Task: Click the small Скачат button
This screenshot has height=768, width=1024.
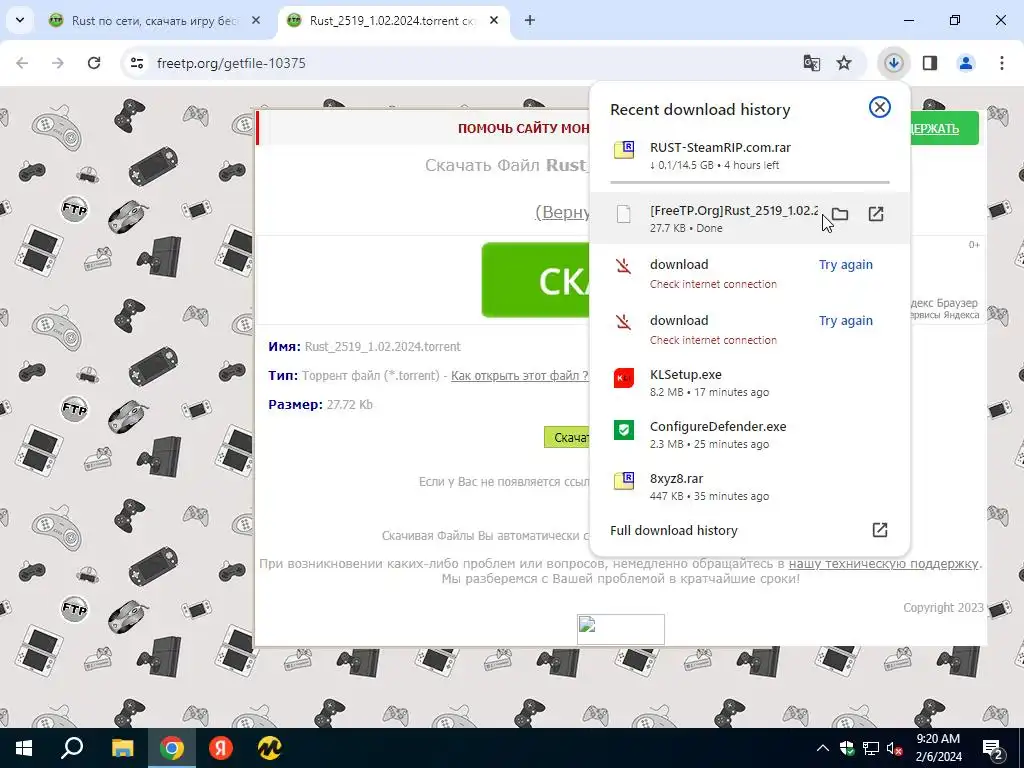Action: [x=567, y=437]
